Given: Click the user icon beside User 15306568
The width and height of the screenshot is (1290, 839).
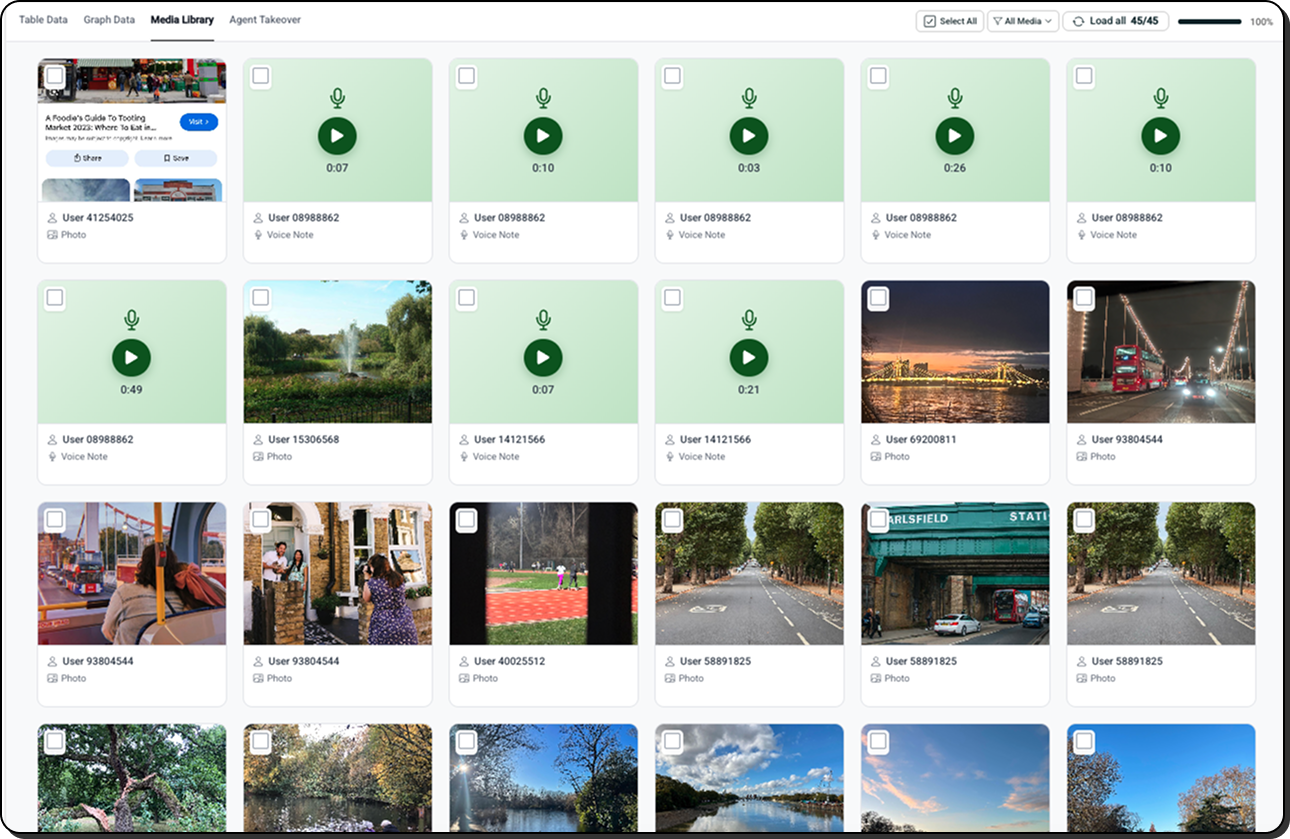Looking at the screenshot, I should pyautogui.click(x=258, y=440).
